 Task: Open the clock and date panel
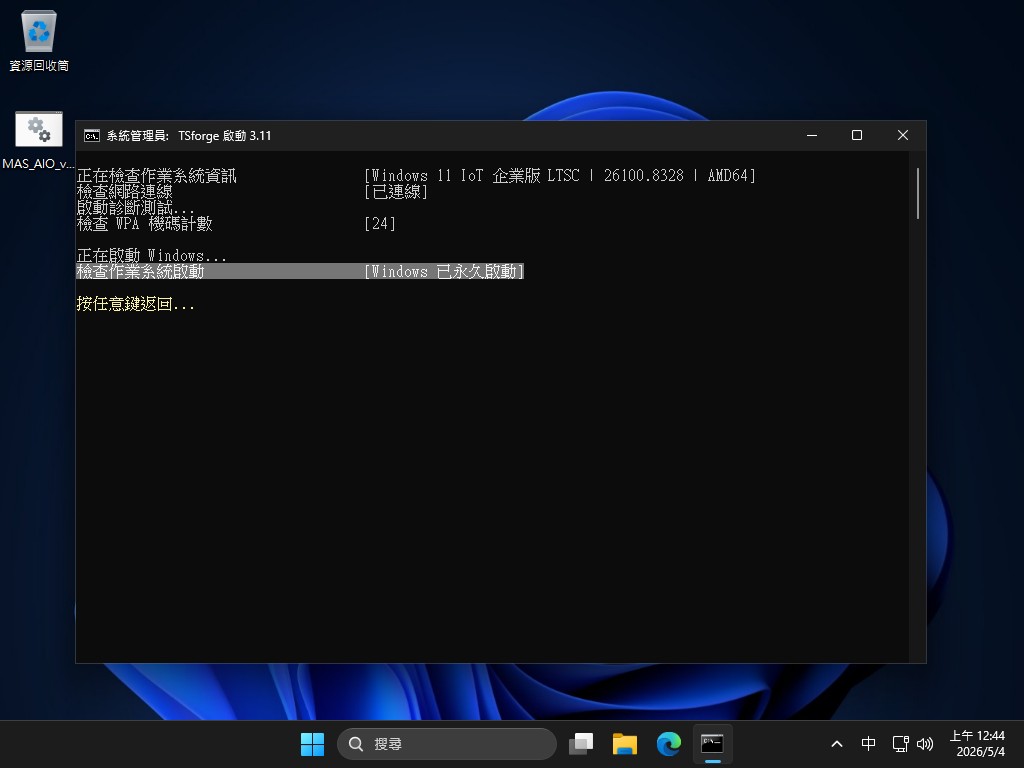[x=978, y=744]
